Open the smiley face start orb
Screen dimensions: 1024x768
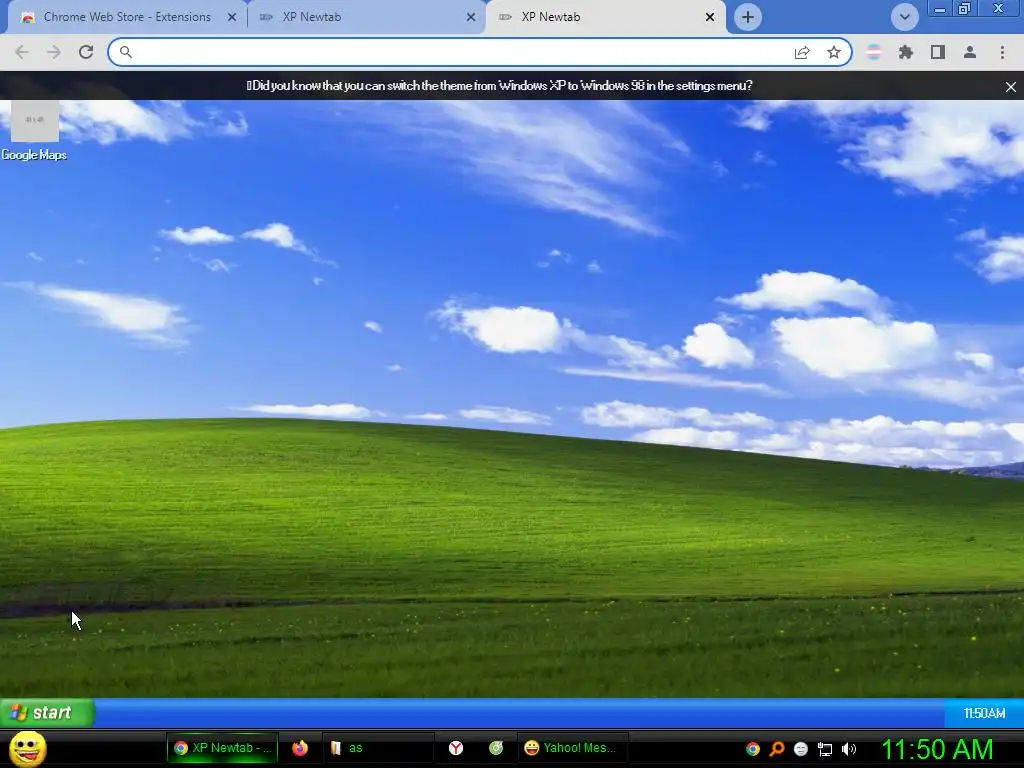(27, 748)
